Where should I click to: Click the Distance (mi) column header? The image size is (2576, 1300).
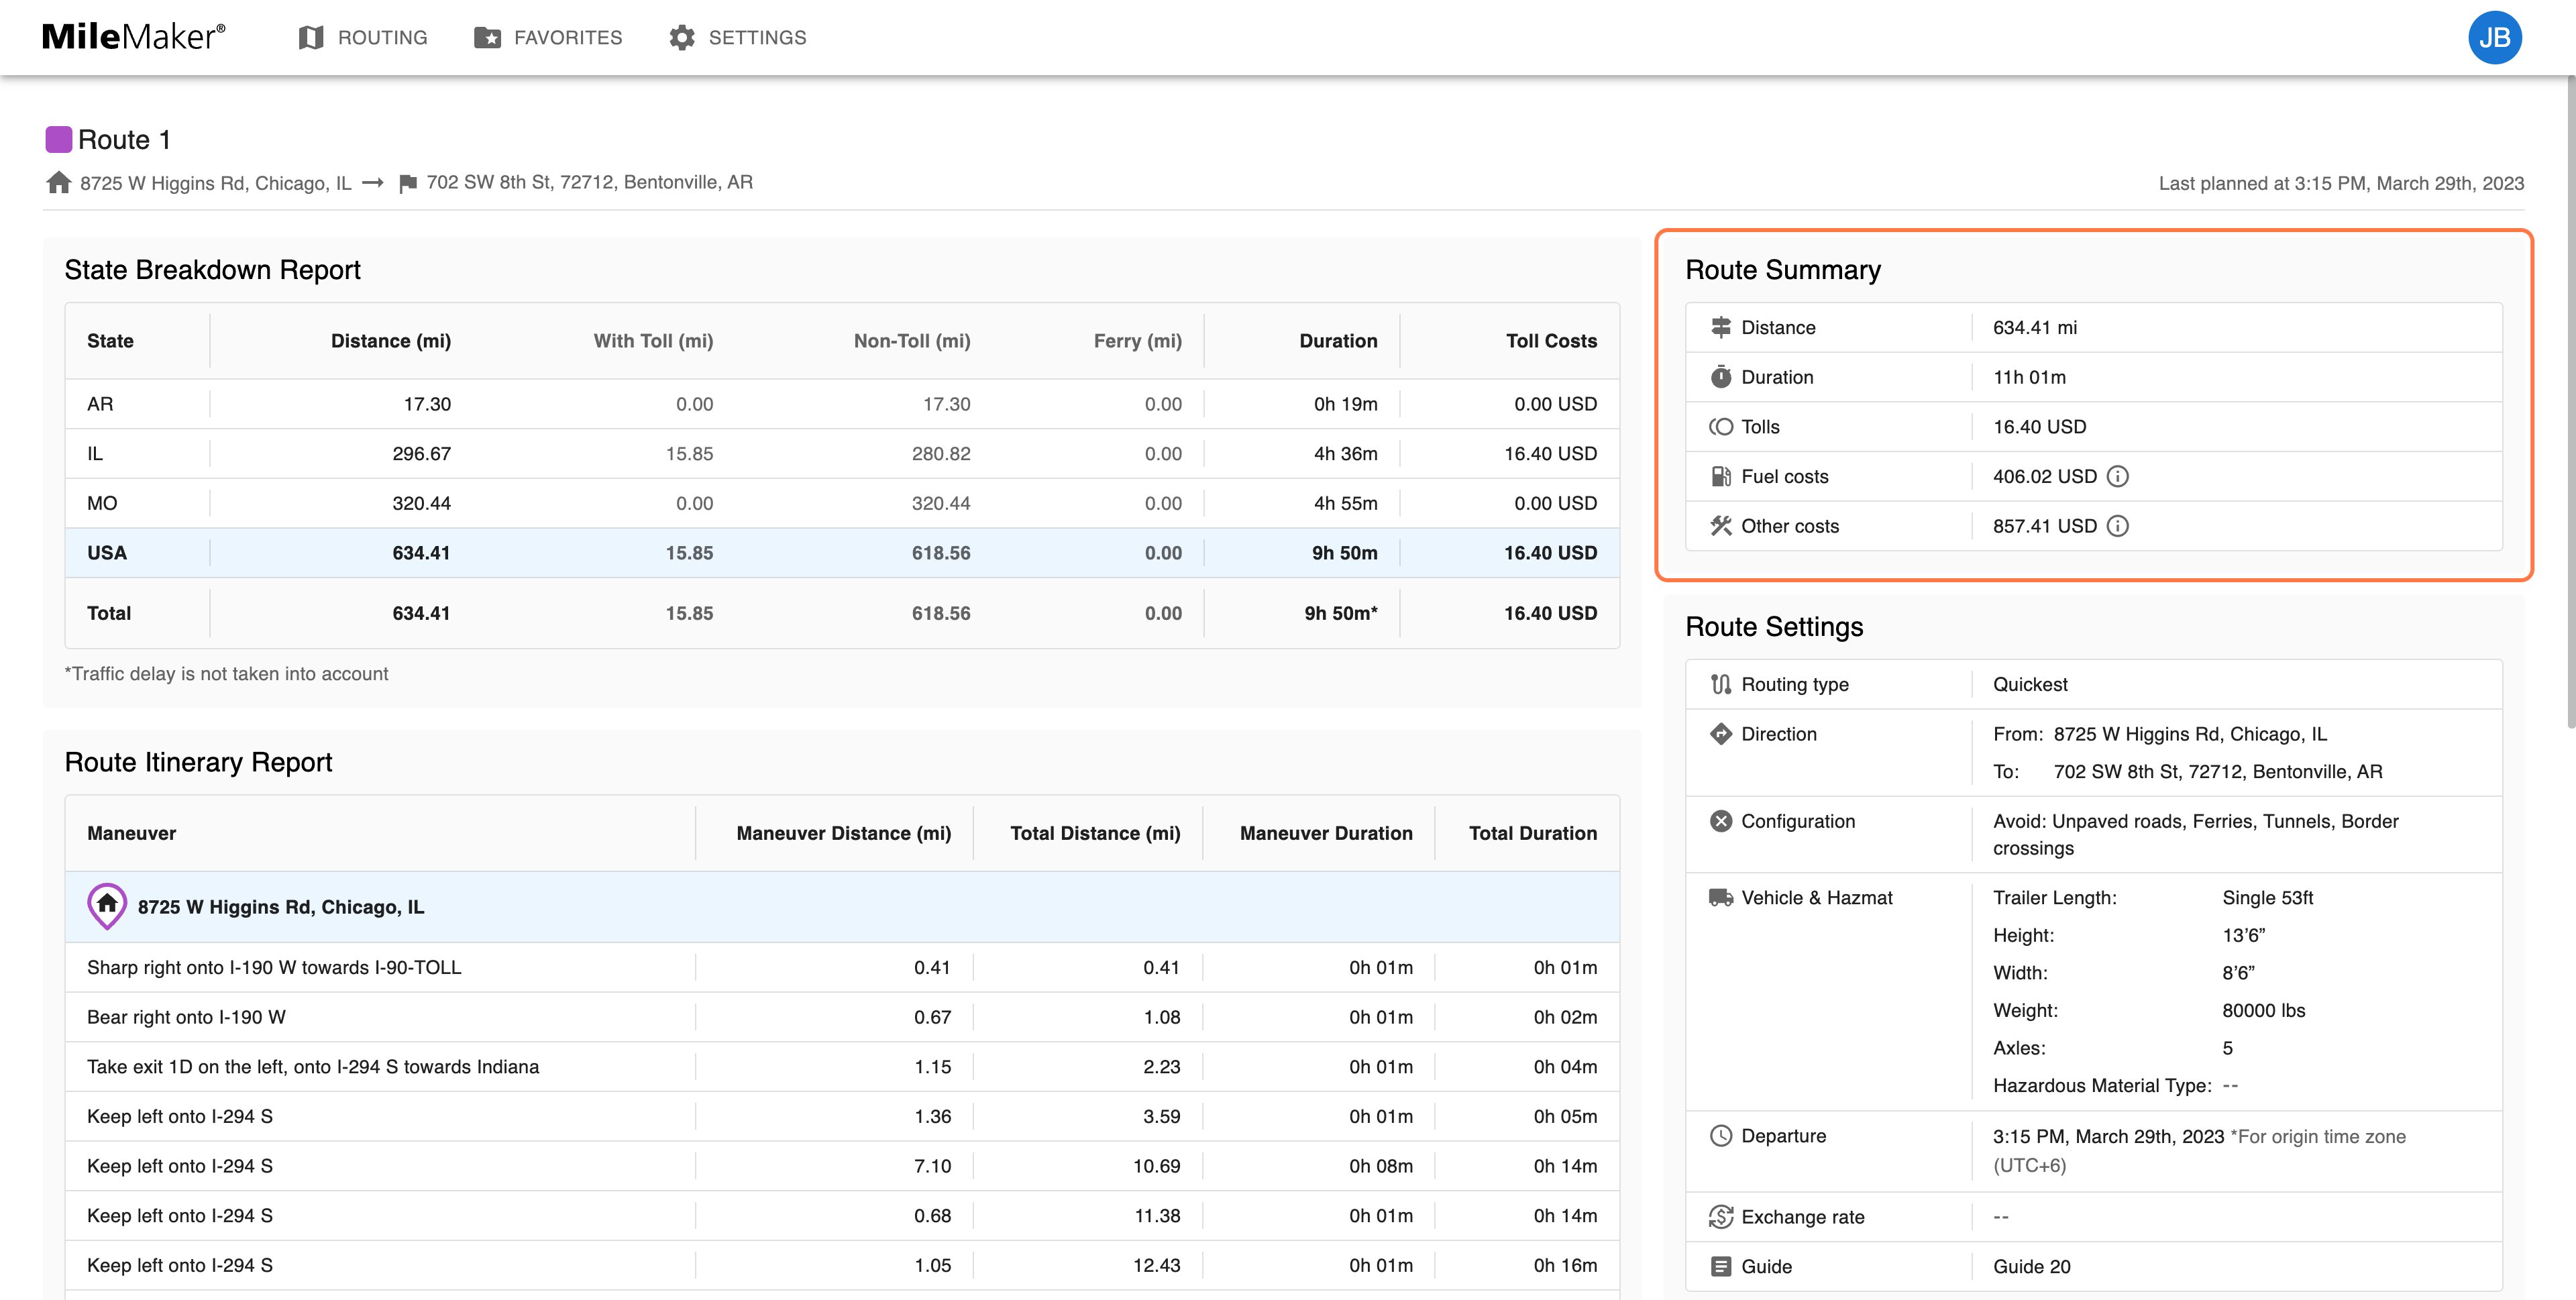click(x=390, y=341)
